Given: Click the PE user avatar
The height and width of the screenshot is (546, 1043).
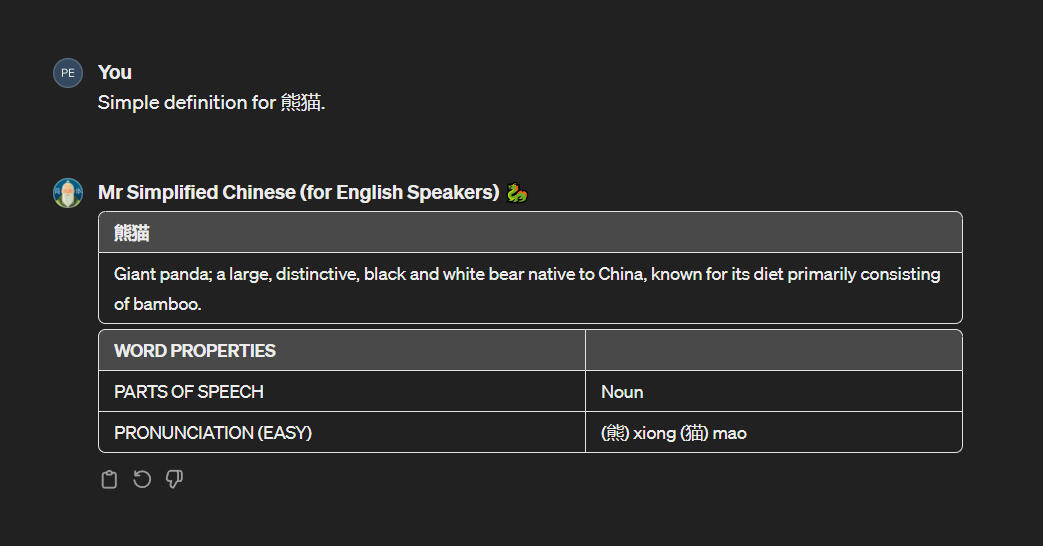Looking at the screenshot, I should [68, 73].
